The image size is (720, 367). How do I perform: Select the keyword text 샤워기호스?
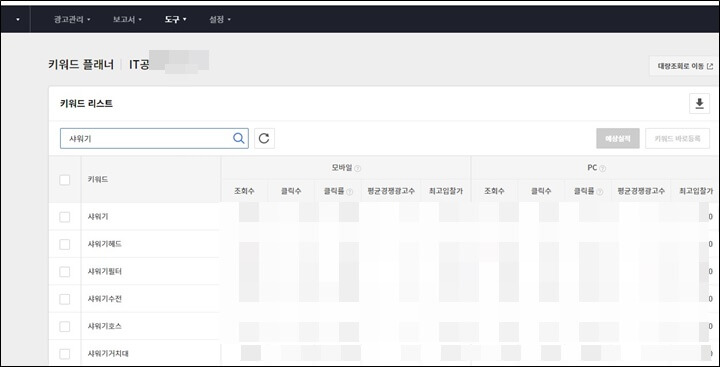click(x=105, y=327)
